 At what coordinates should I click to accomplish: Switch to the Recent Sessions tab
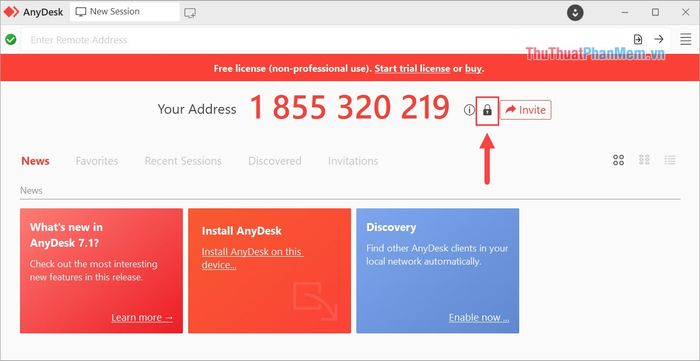[183, 161]
